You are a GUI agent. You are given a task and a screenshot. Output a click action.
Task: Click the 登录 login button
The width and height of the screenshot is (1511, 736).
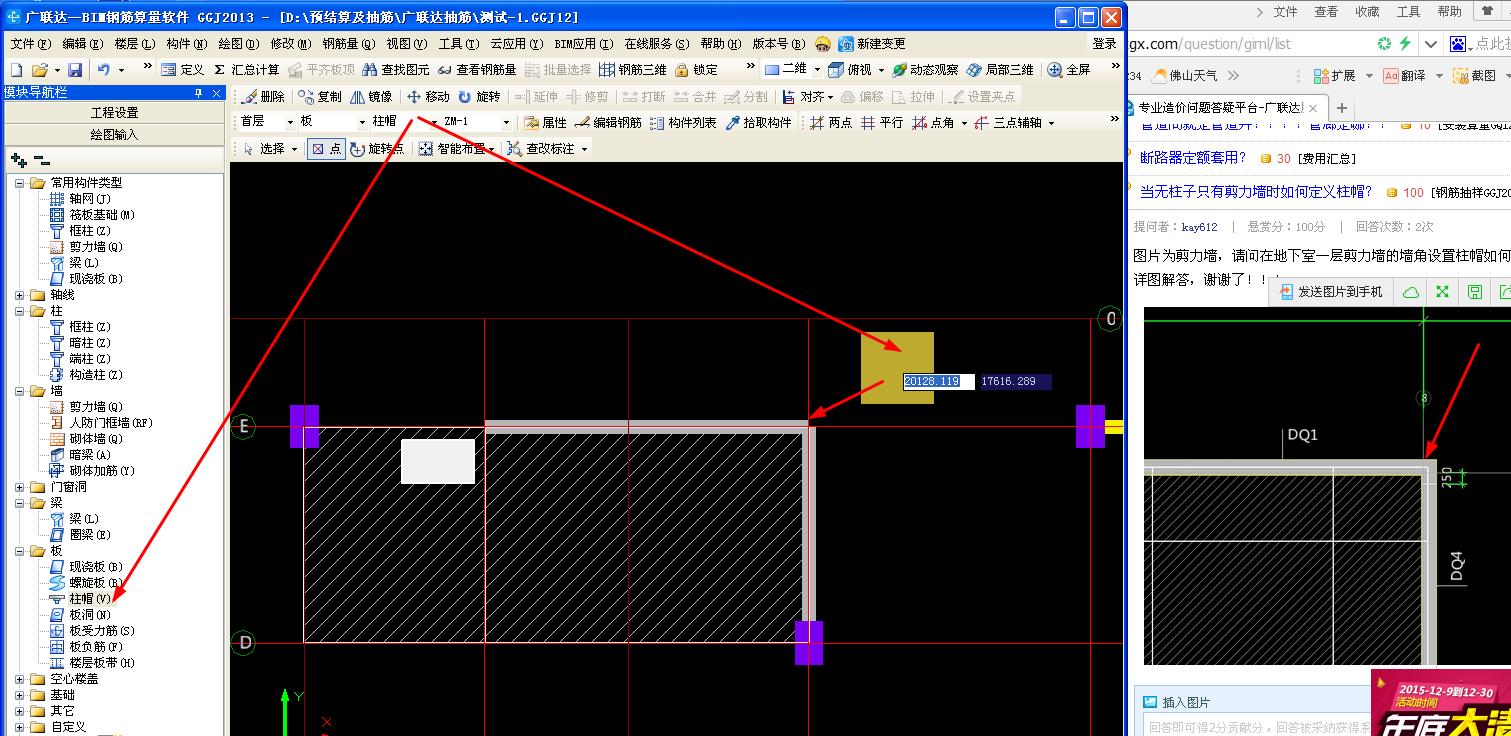coord(1104,44)
